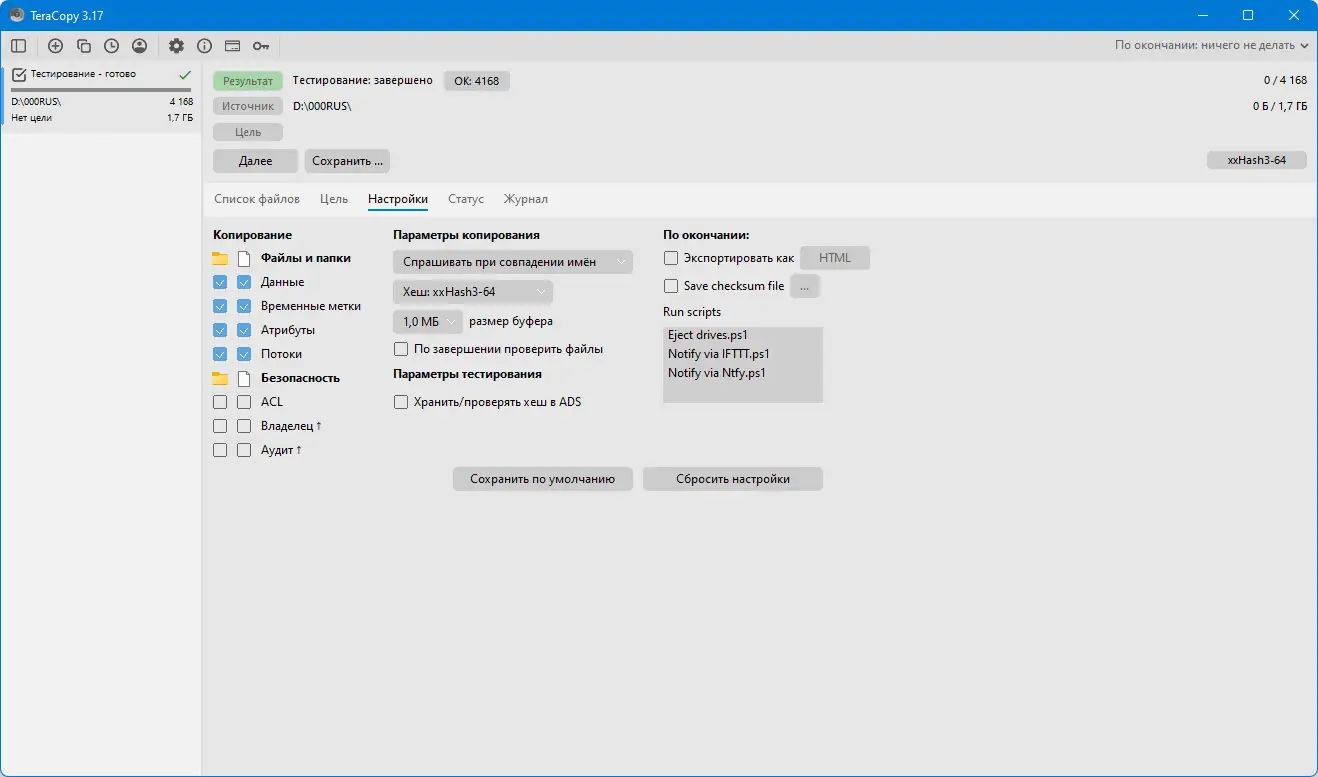Click the 'Источник' button
This screenshot has width=1318, height=777.
coord(248,106)
